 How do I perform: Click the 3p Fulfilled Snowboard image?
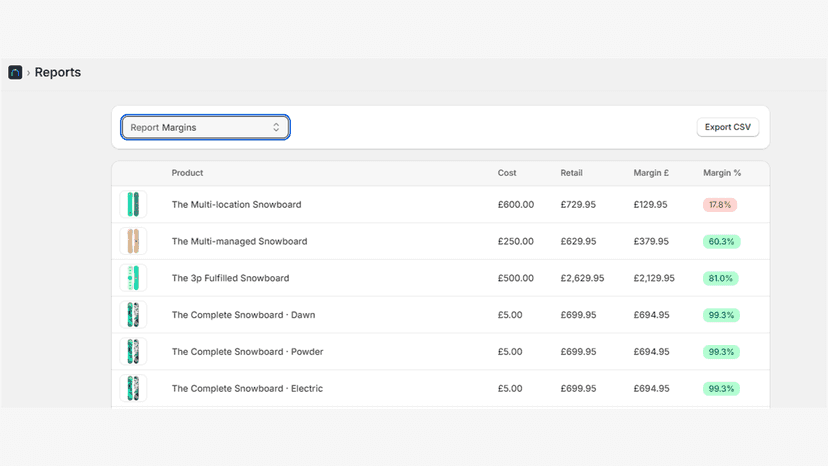click(x=133, y=278)
